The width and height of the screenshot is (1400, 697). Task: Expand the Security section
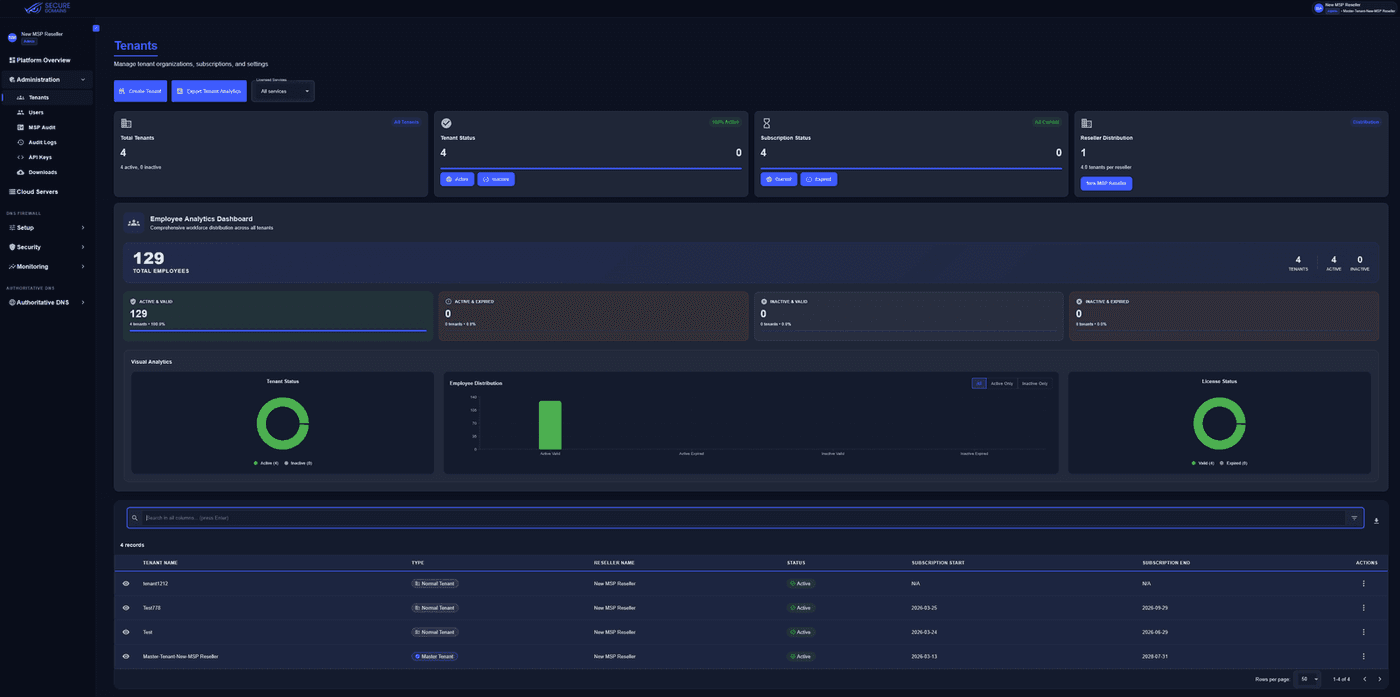click(47, 247)
